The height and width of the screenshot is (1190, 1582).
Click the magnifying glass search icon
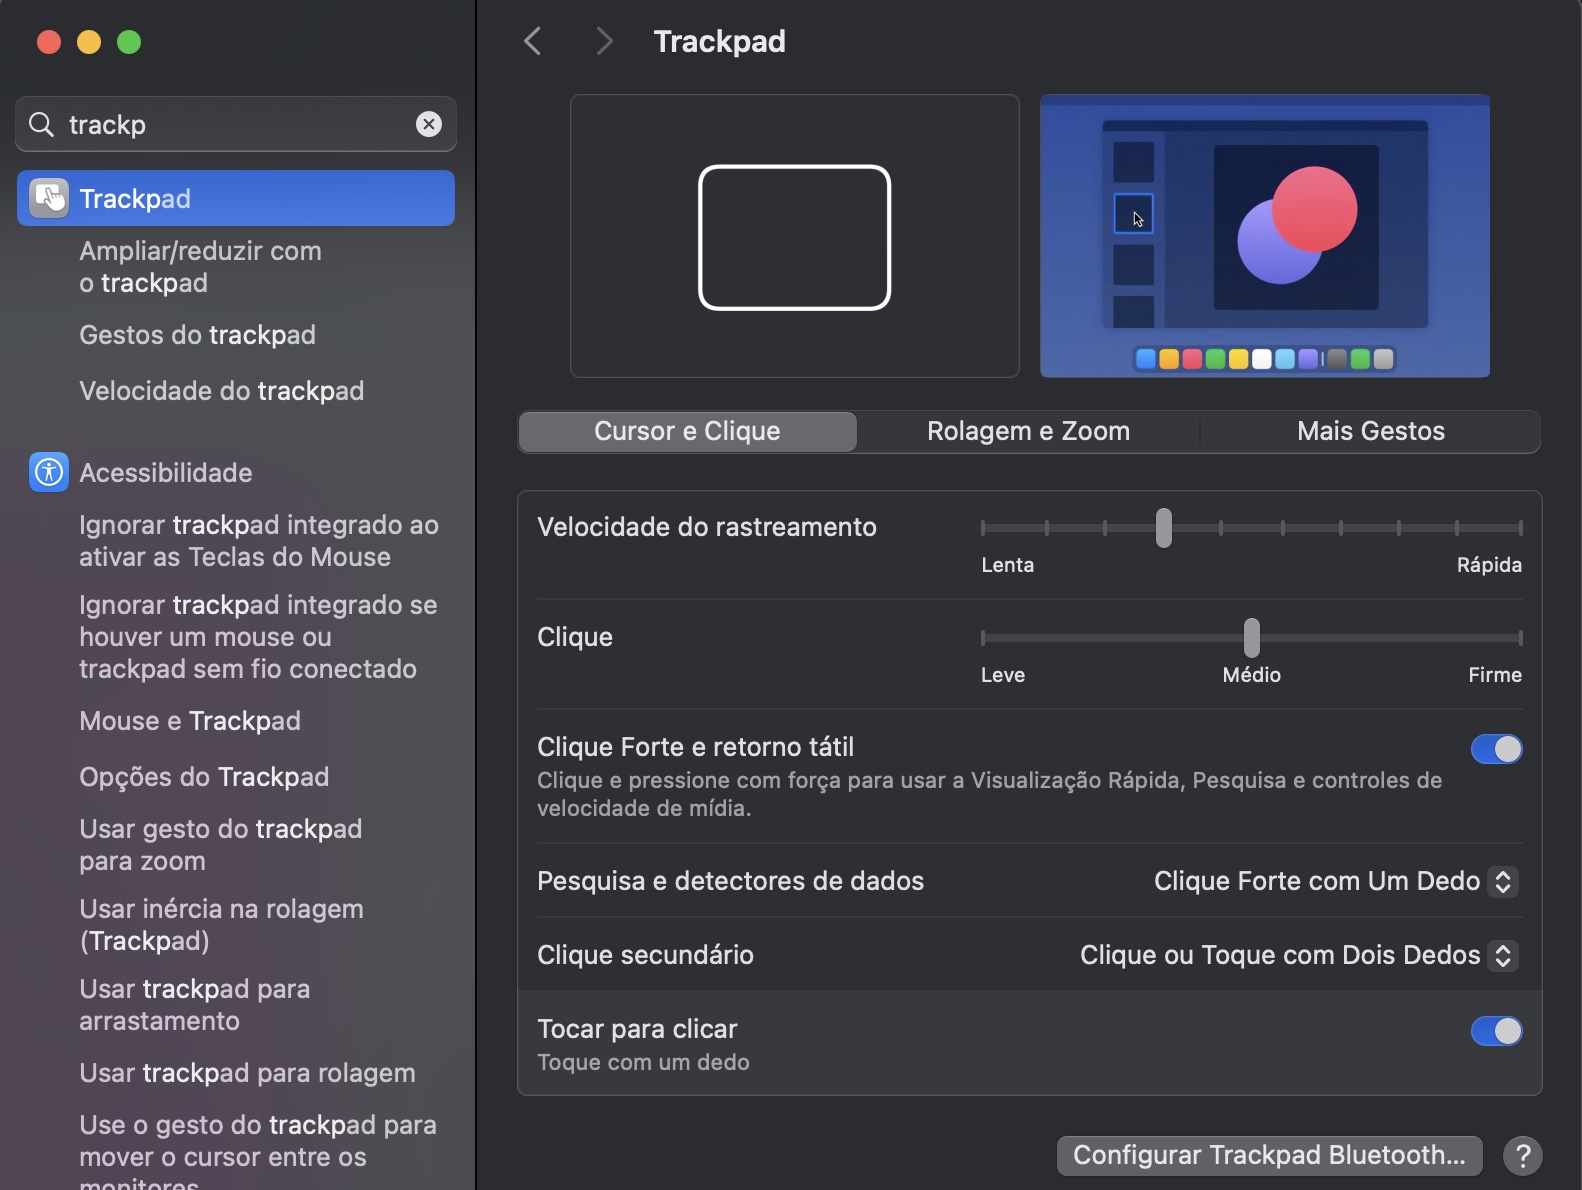[41, 124]
